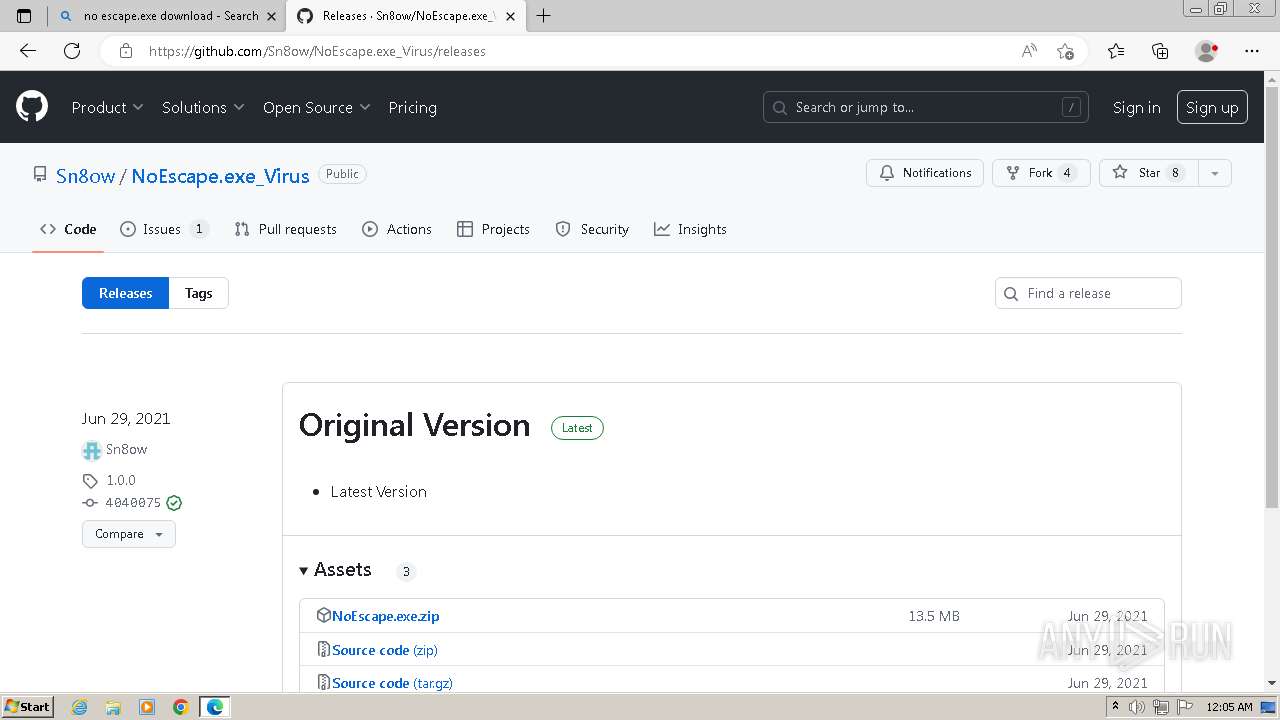Screen dimensions: 1280x720
Task: Open File Explorer from taskbar
Action: click(x=113, y=707)
